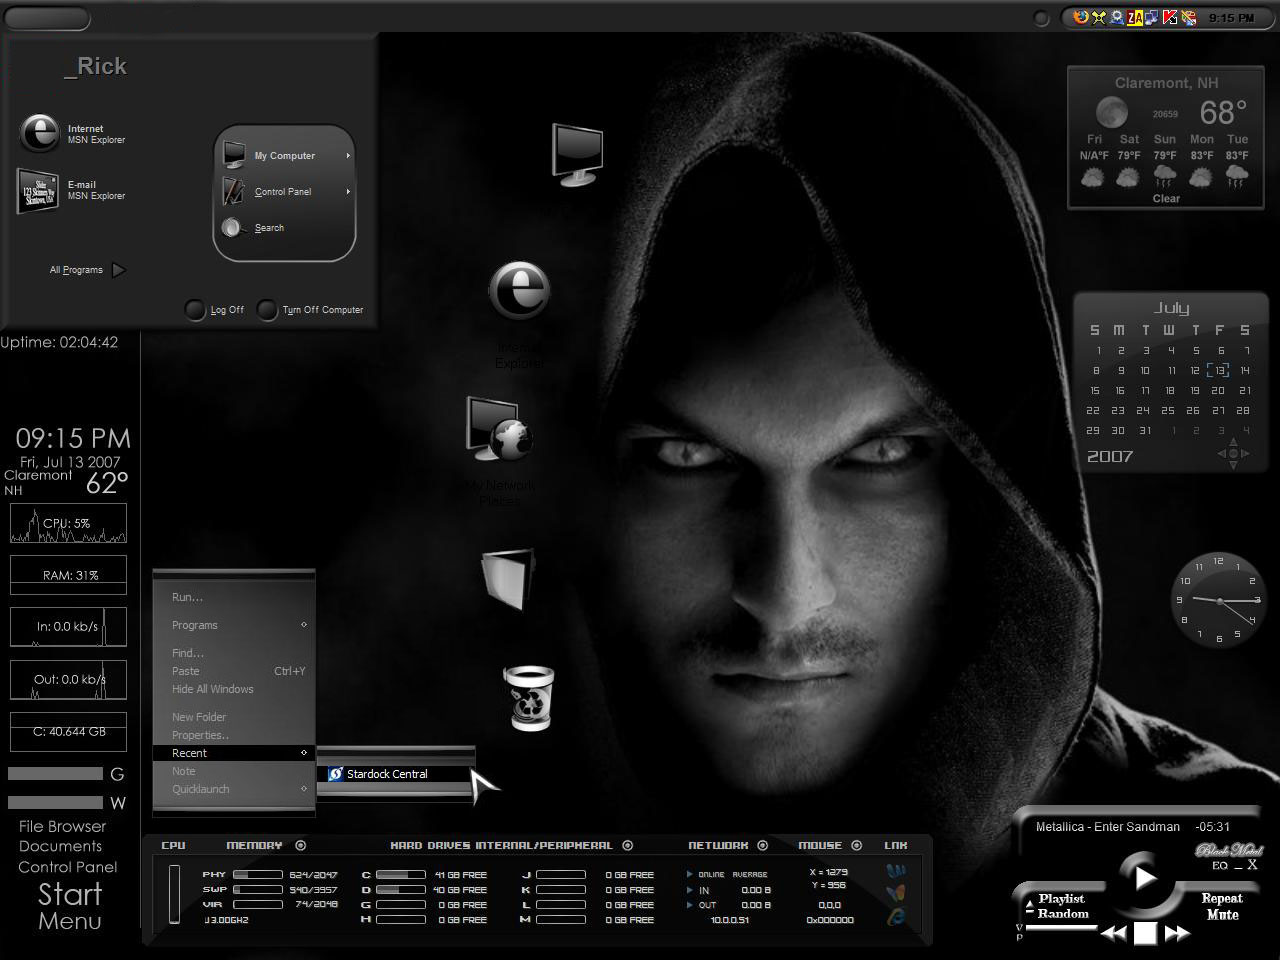The image size is (1280, 960).
Task: Click the Firefox icon in system tray
Action: click(x=1080, y=17)
